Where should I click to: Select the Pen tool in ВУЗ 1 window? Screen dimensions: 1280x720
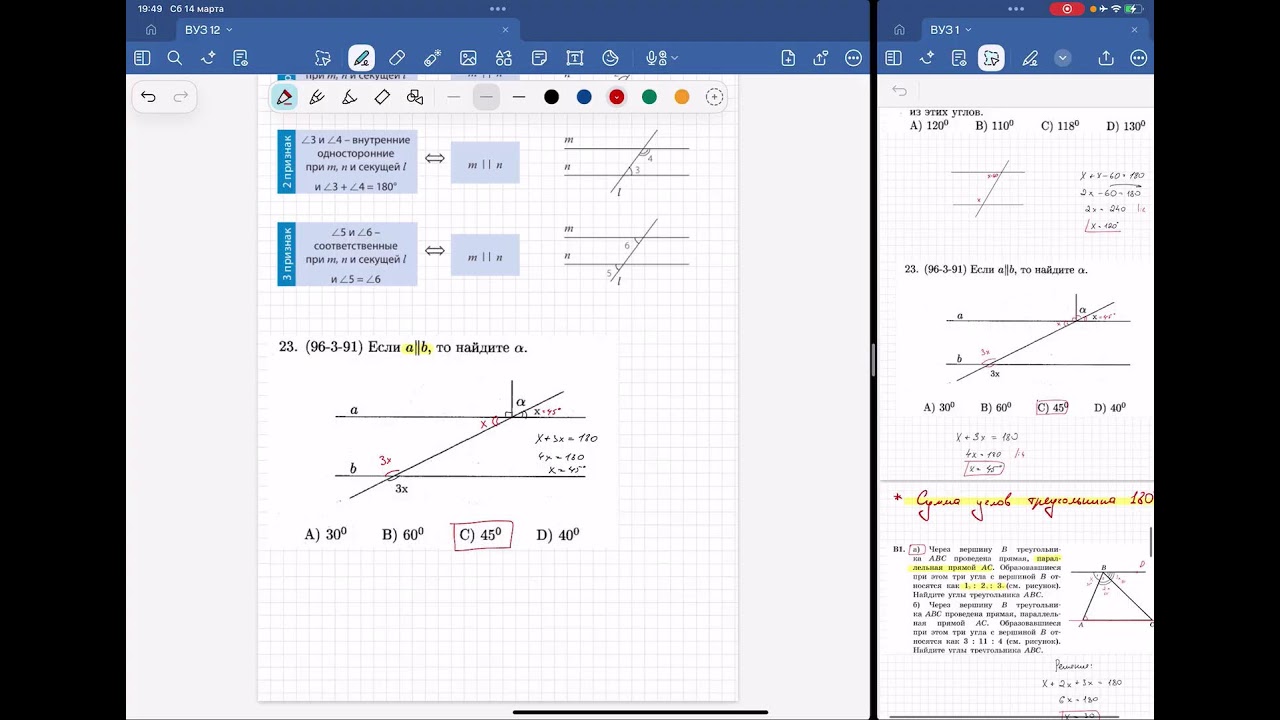point(1030,58)
